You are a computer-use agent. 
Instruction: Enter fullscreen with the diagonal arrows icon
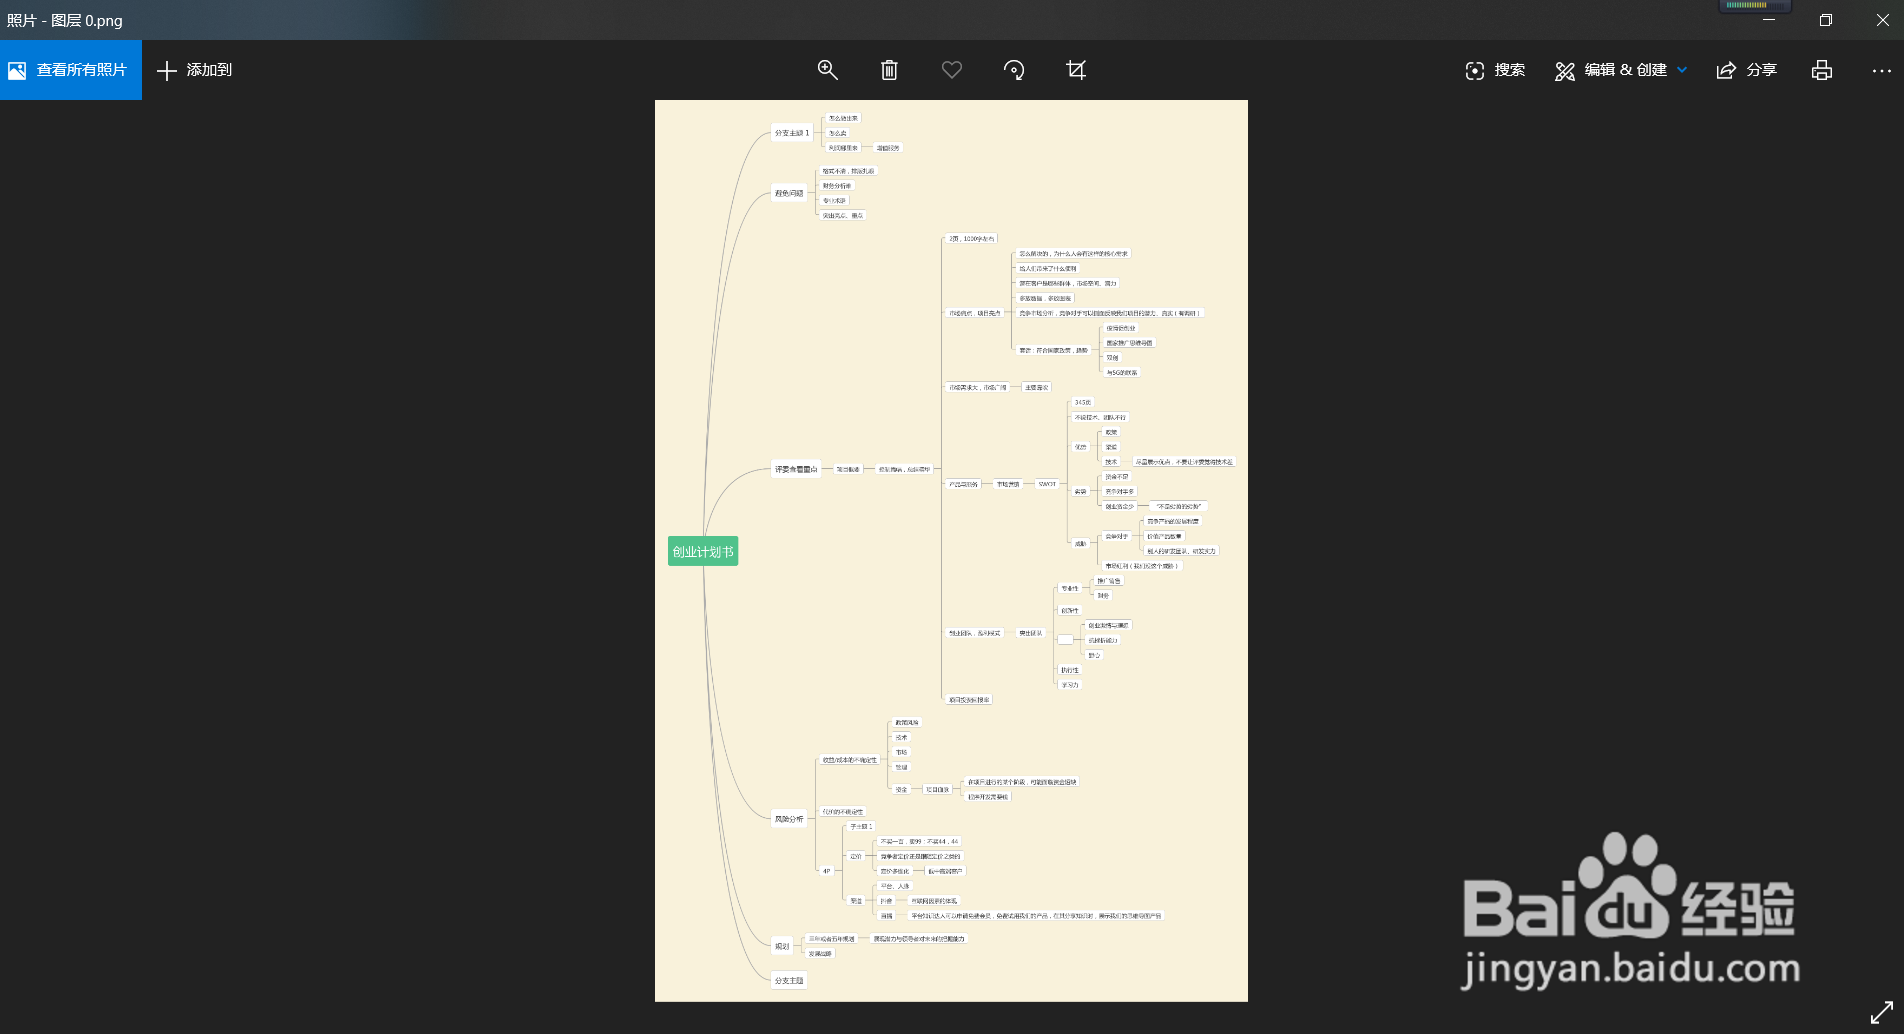[1881, 1012]
